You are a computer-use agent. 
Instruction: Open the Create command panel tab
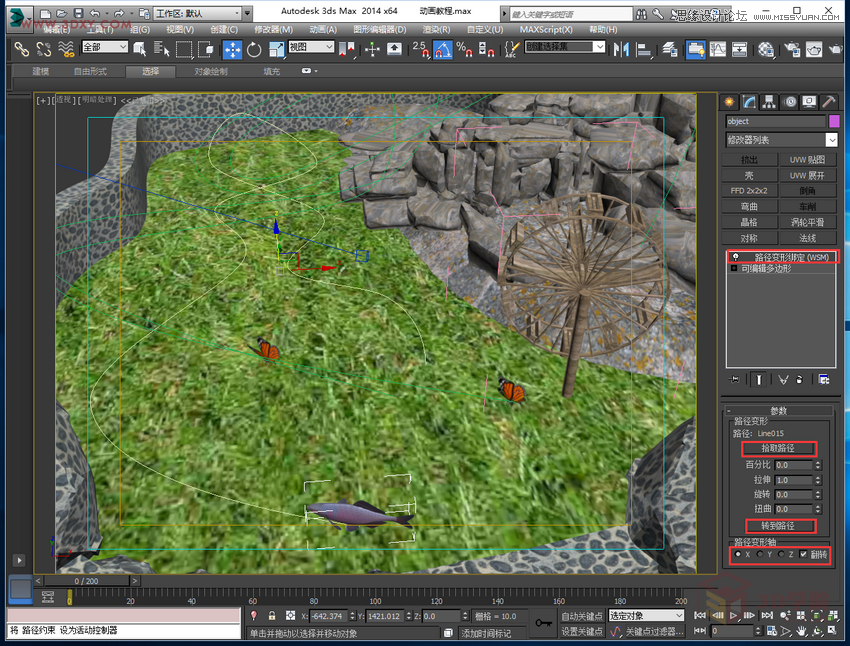click(x=730, y=101)
